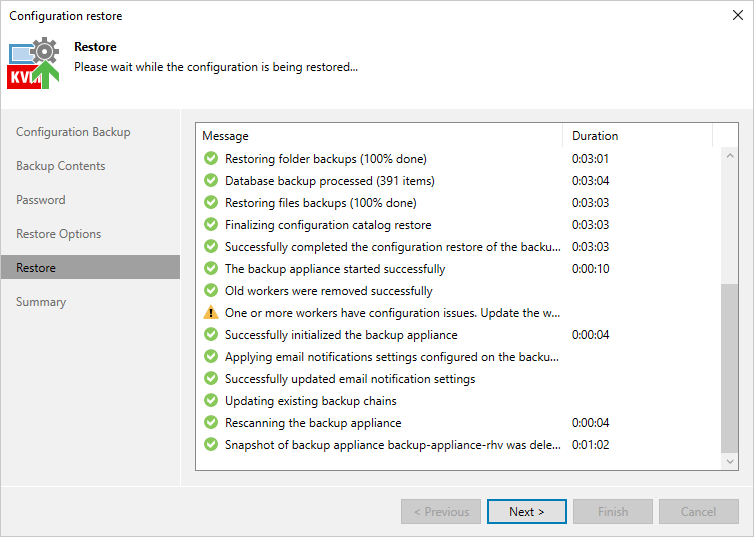754x537 pixels.
Task: Select the Password wizard step
Action: tap(41, 200)
